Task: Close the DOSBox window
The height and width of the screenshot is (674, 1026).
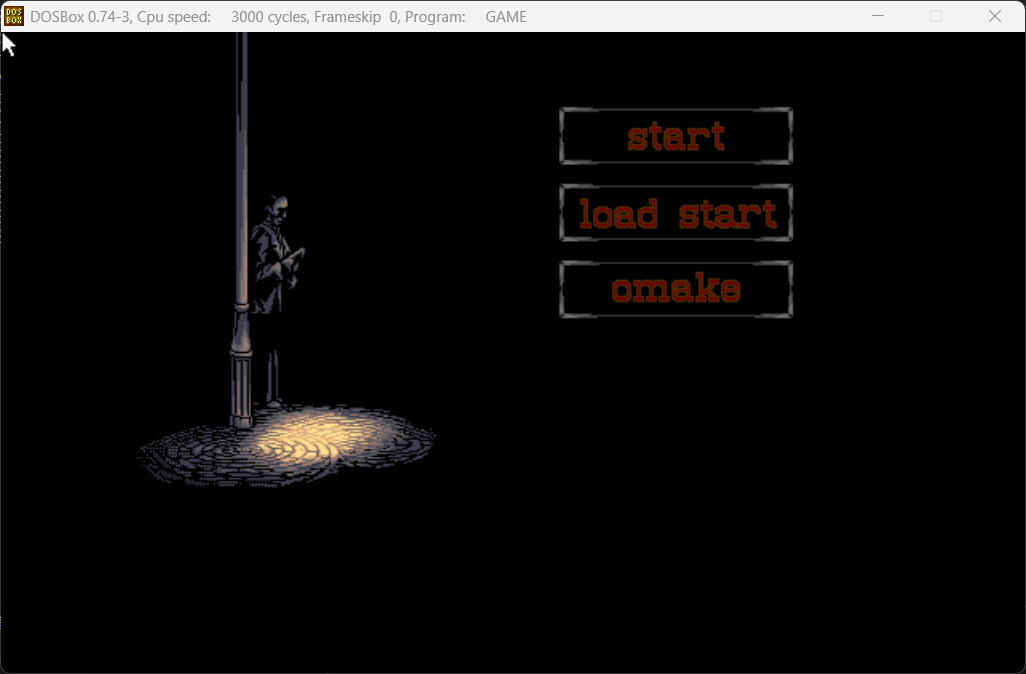Action: tap(995, 16)
